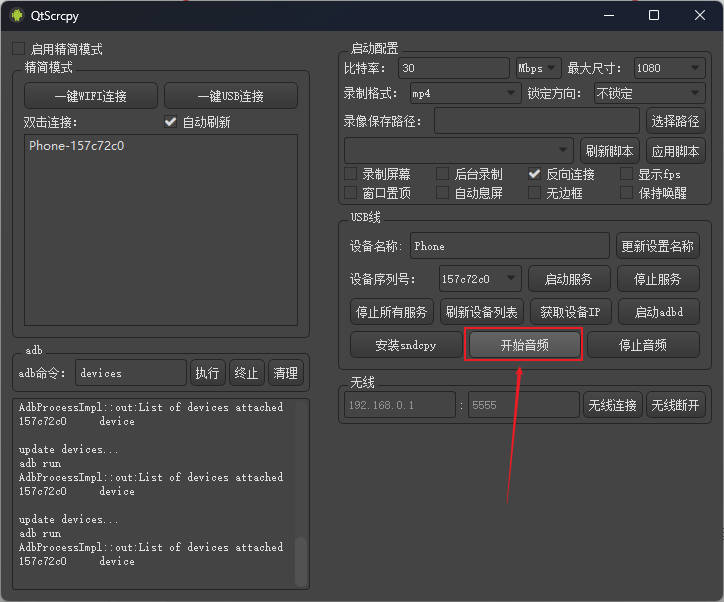Viewport: 724px width, 602px height.
Task: Enable the 录制屏幕 checkbox
Action: click(351, 174)
